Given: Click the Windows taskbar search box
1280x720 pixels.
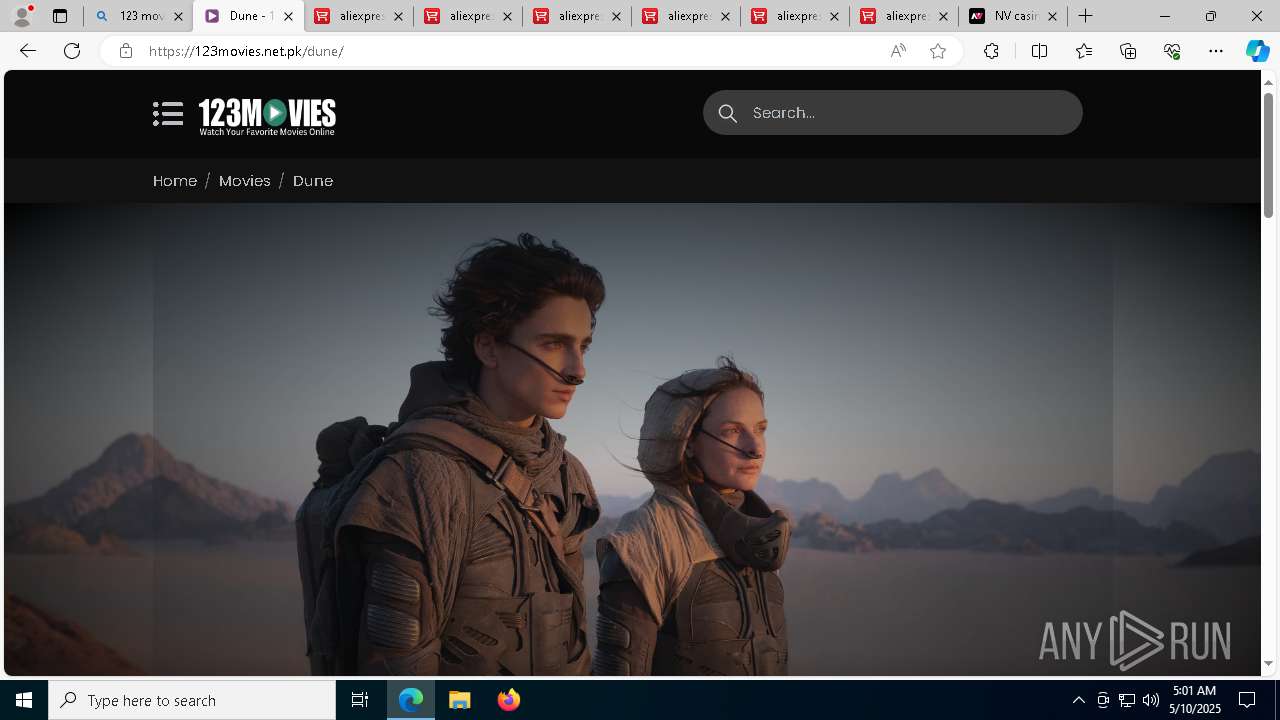Looking at the screenshot, I should [x=192, y=700].
